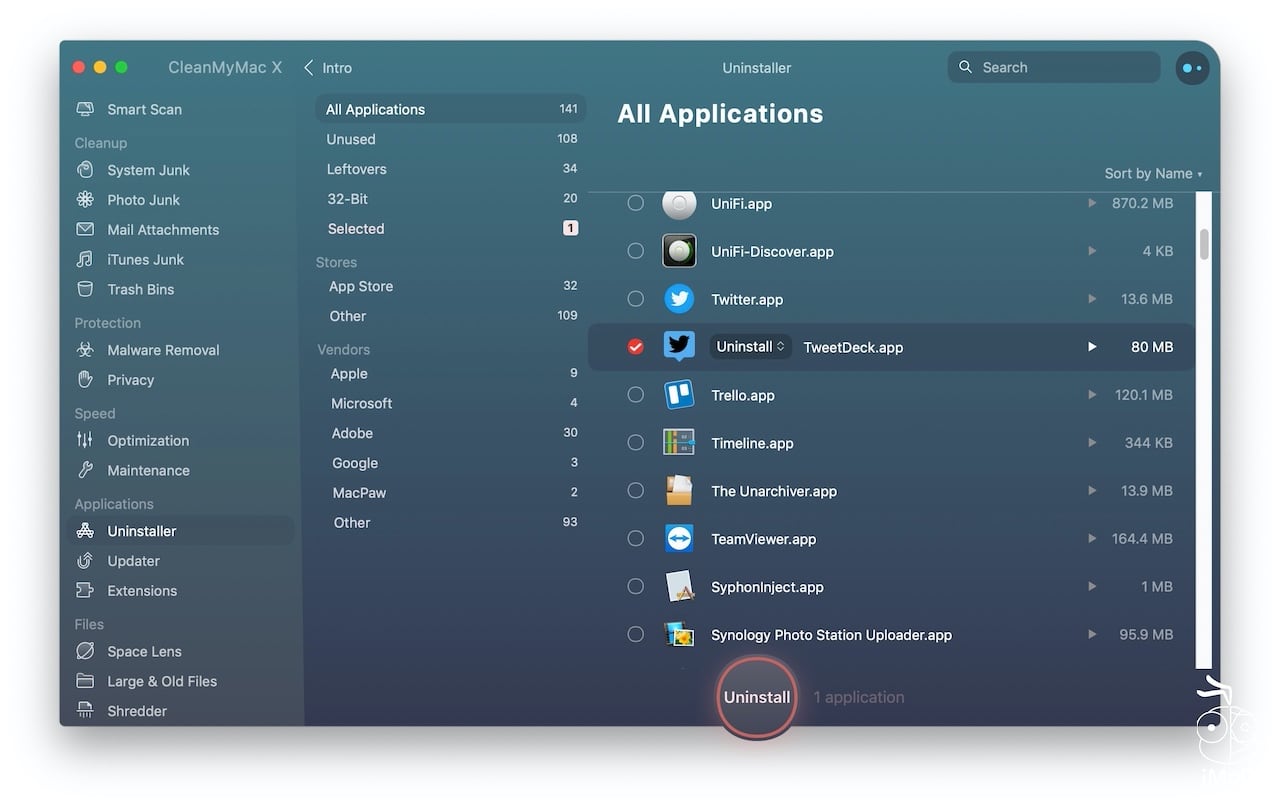
Task: Select the Photo Junk flower icon
Action: click(86, 200)
